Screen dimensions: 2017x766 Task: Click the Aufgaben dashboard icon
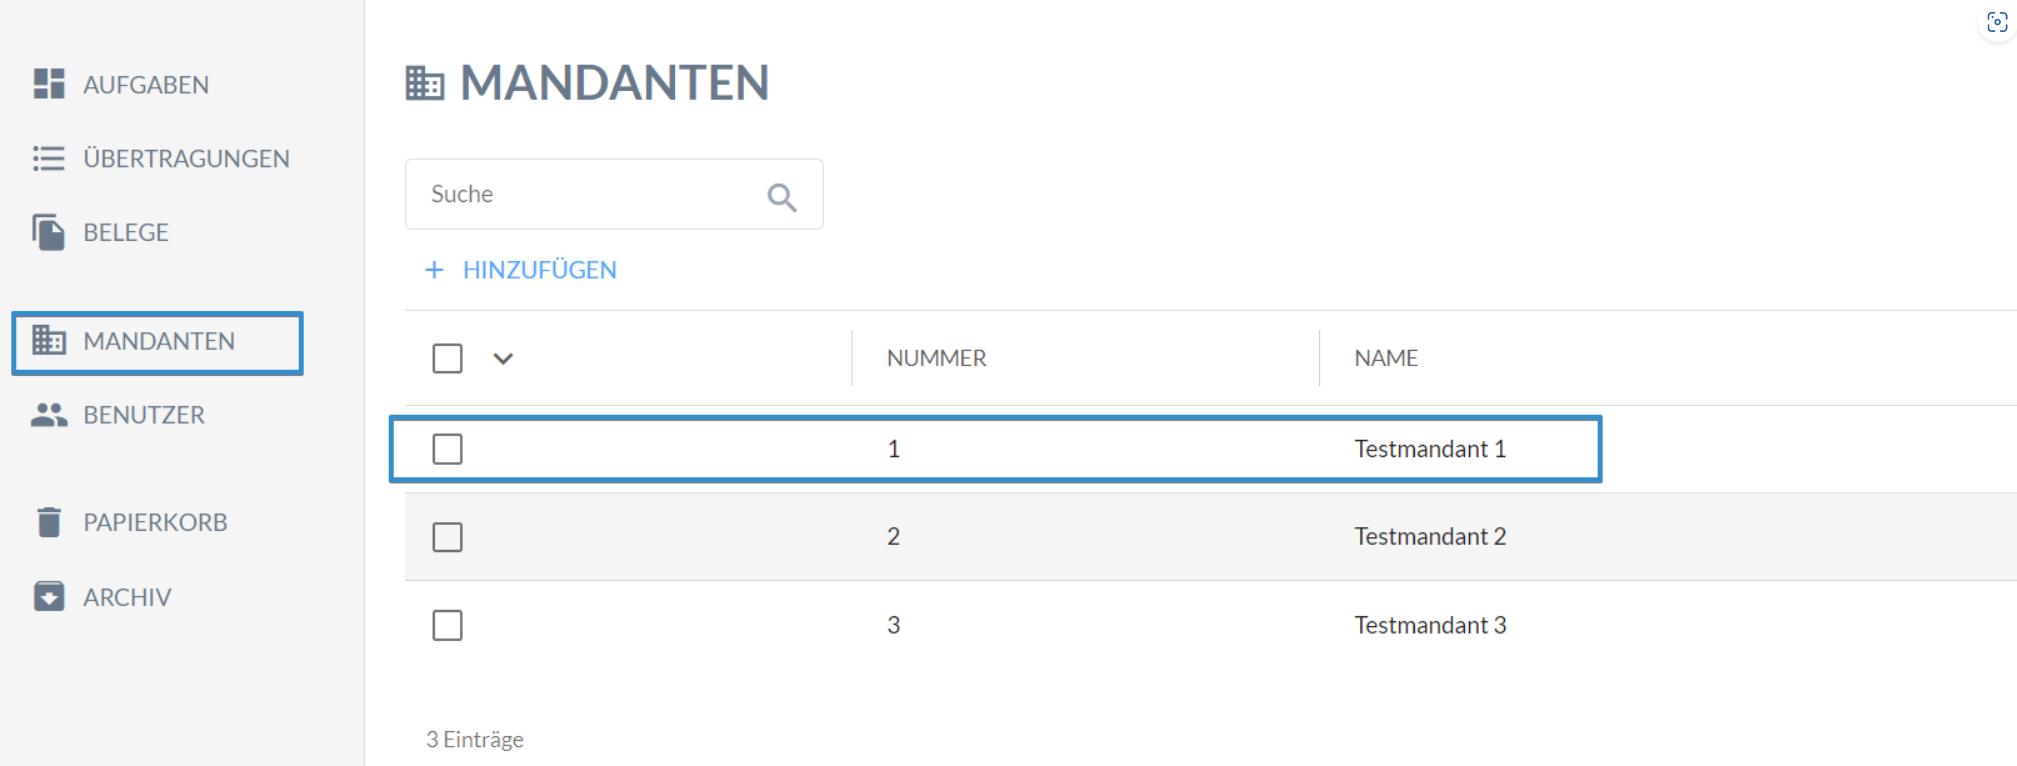point(48,84)
